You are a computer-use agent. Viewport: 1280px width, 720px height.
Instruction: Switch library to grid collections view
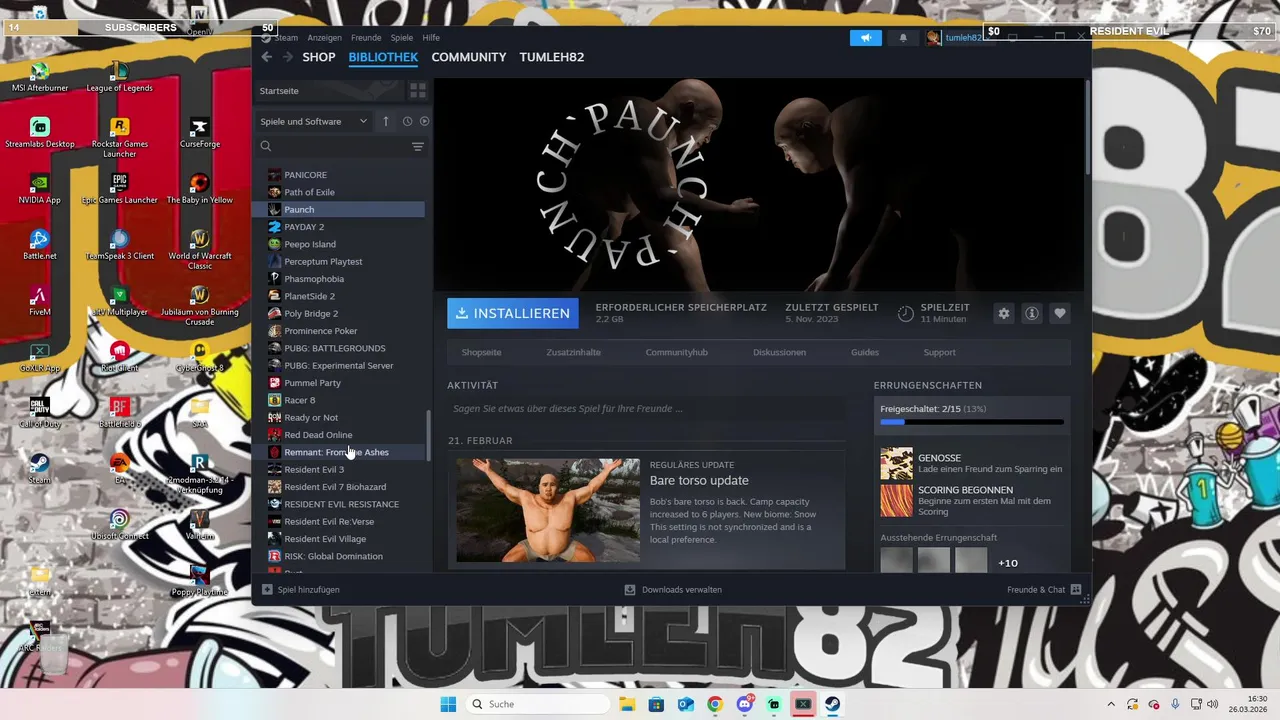click(418, 90)
